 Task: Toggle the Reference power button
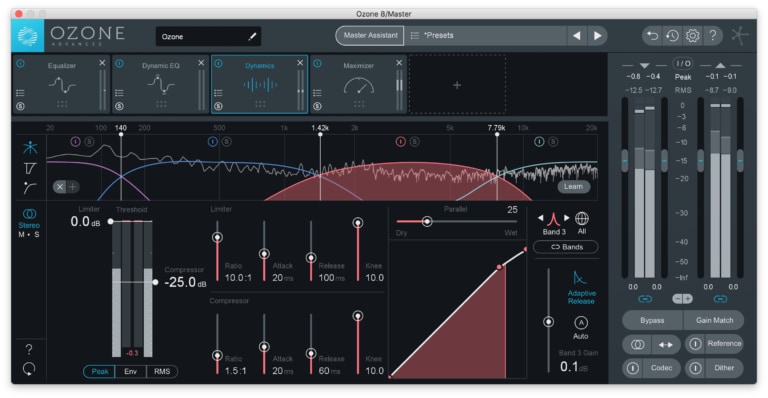[695, 344]
